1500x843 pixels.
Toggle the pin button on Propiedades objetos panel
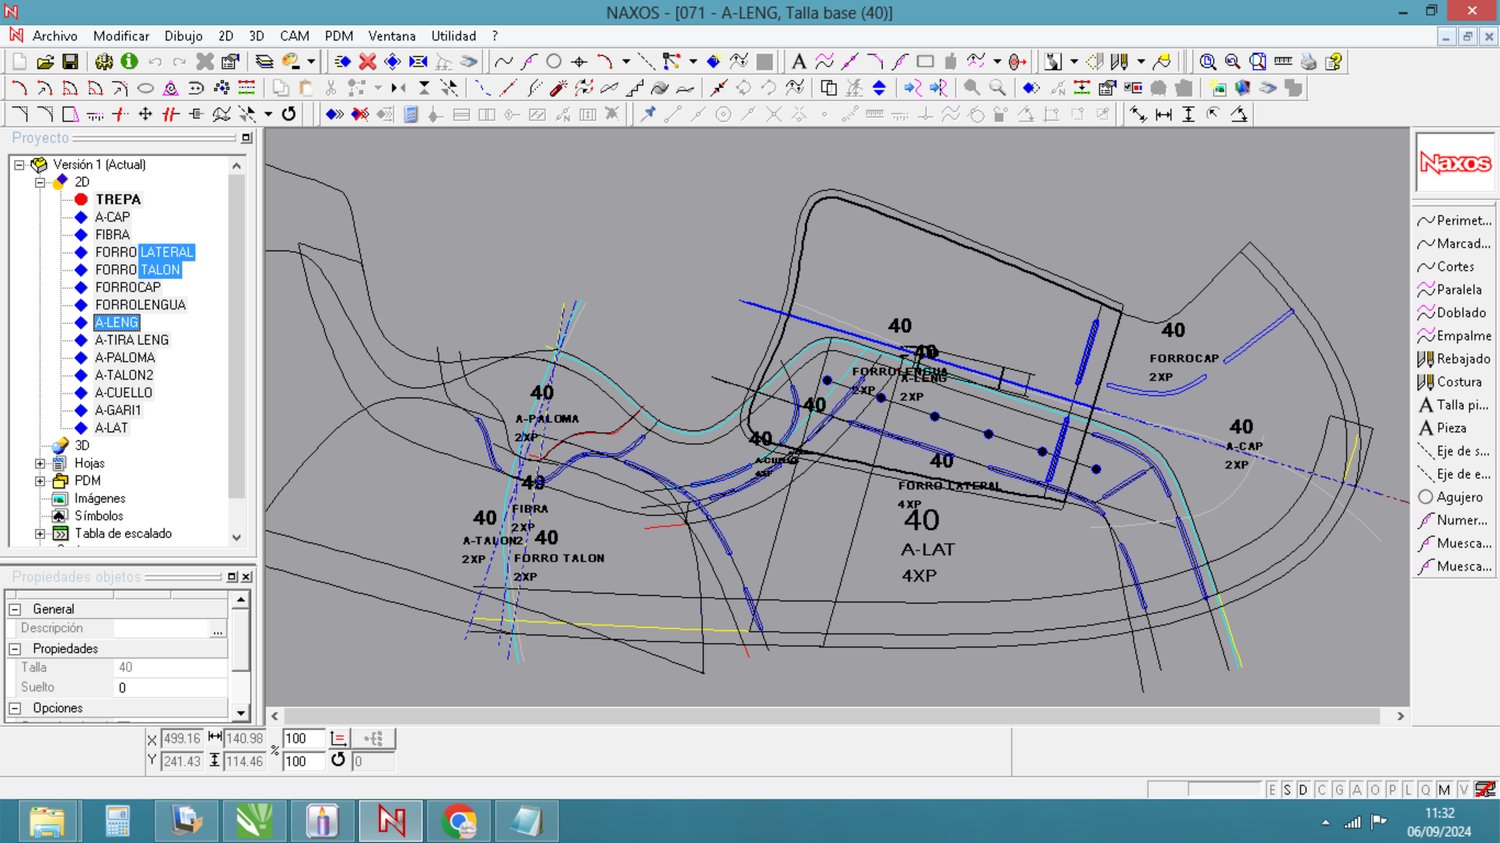232,577
